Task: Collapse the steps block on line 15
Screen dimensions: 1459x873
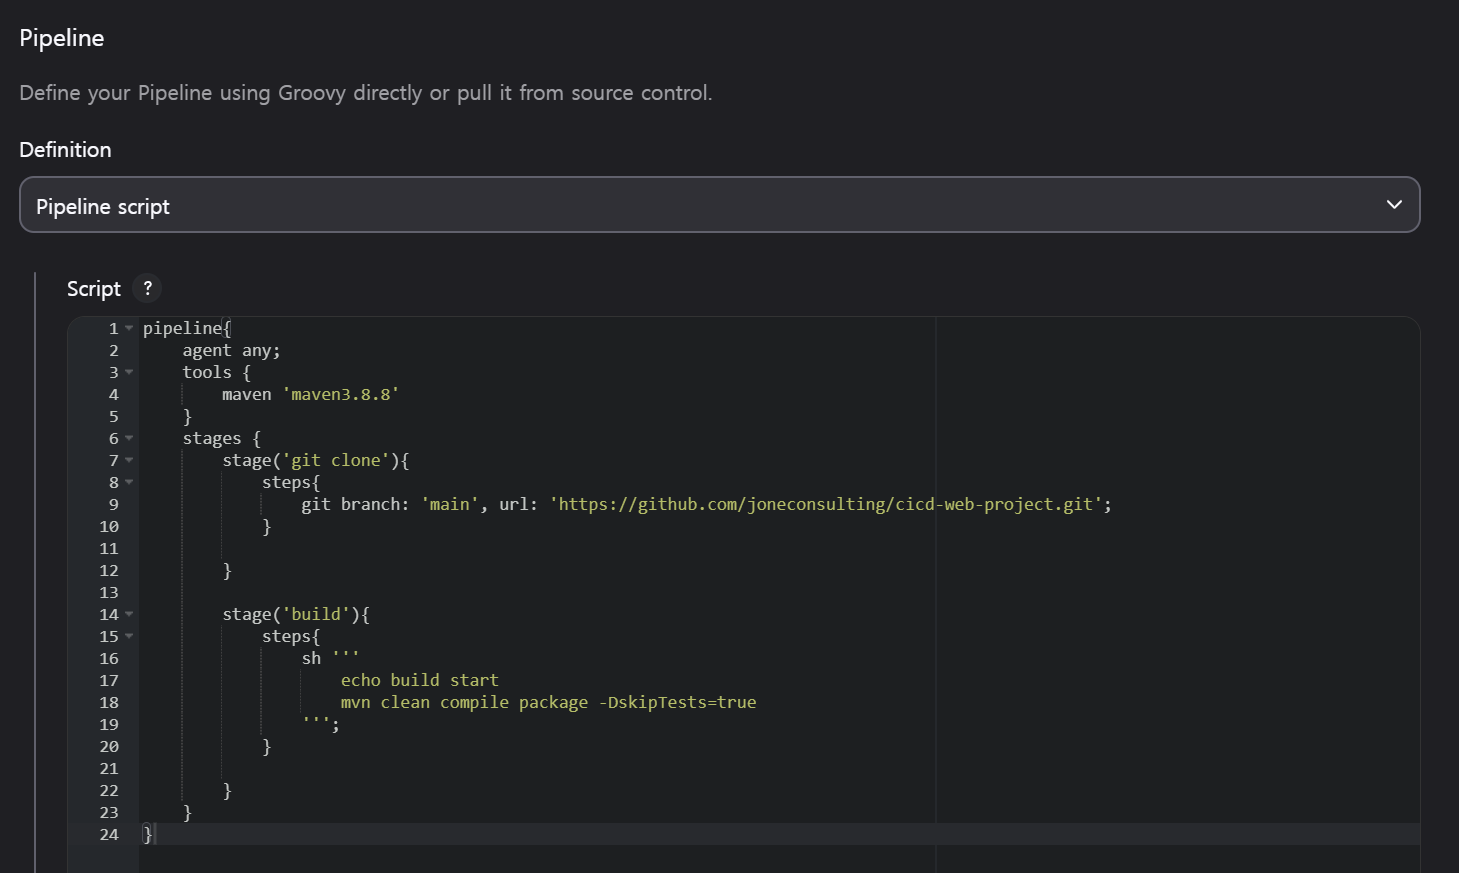Action: coord(129,636)
